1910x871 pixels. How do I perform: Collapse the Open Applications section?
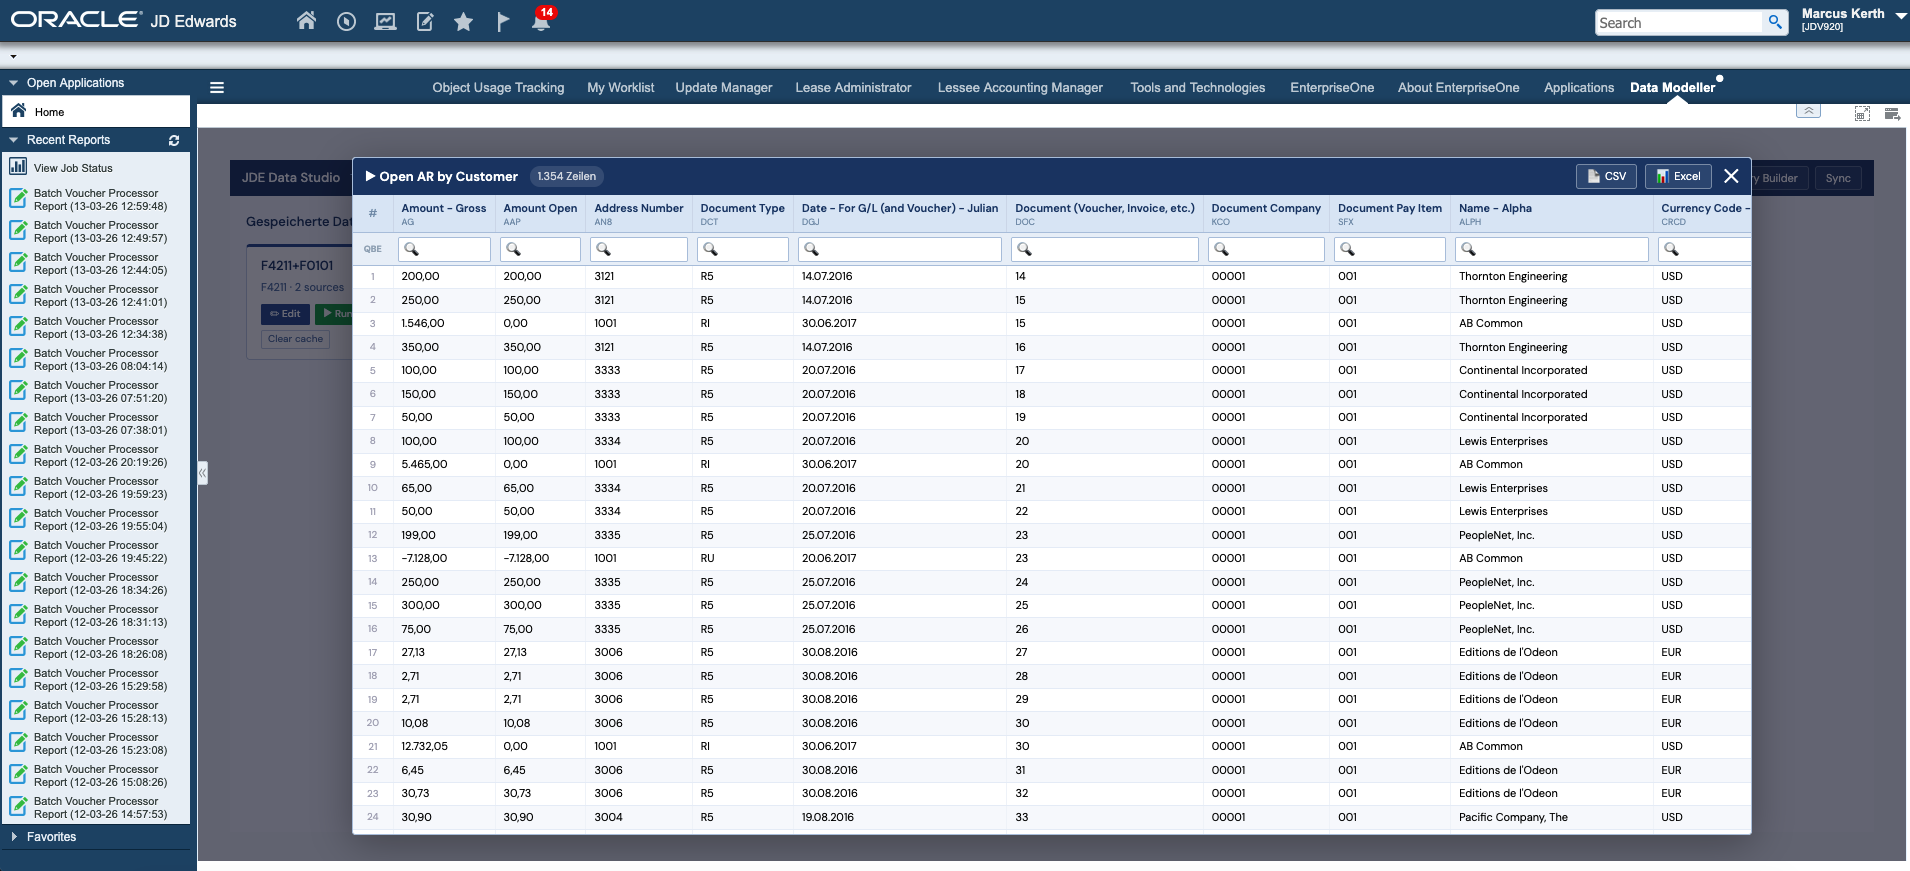(14, 83)
